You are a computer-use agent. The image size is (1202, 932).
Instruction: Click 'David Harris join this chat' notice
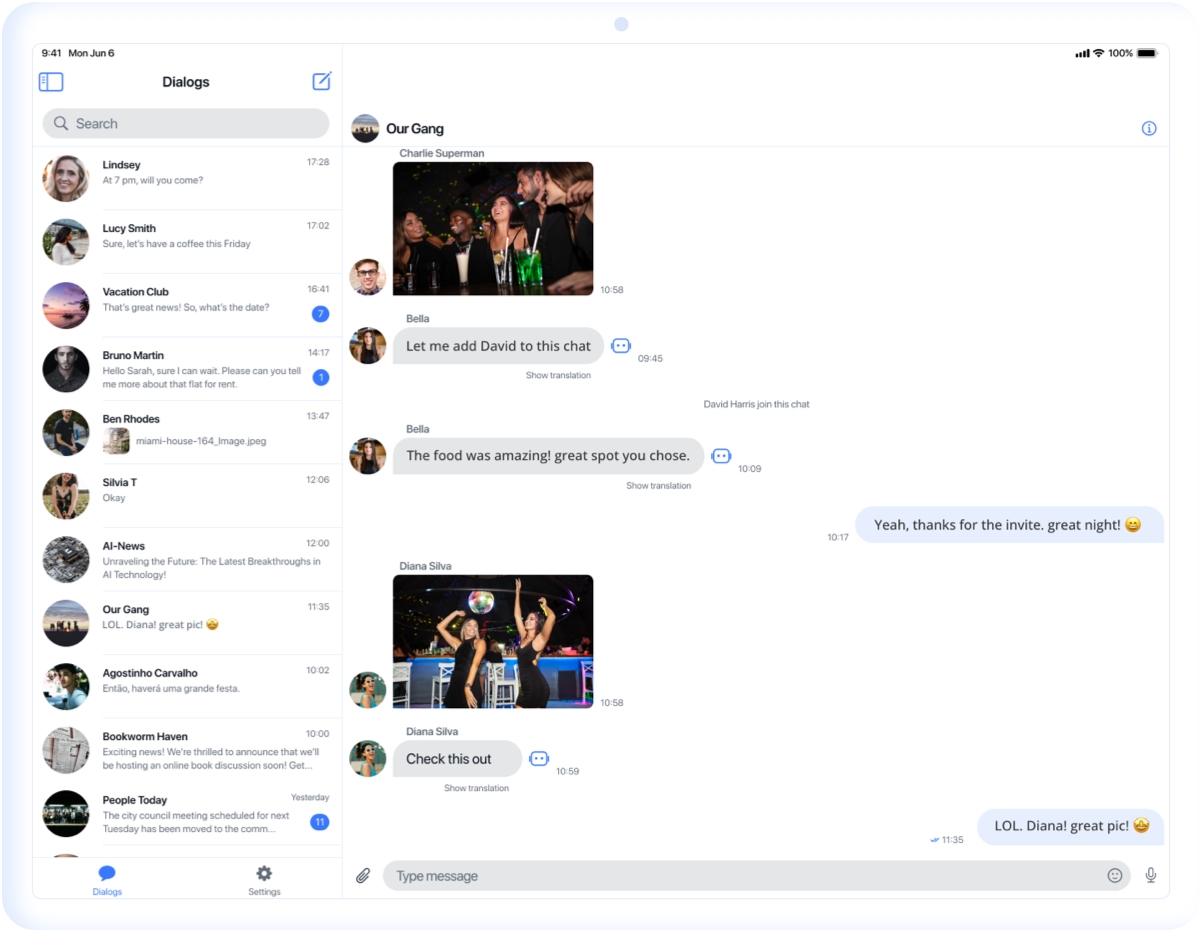(756, 404)
